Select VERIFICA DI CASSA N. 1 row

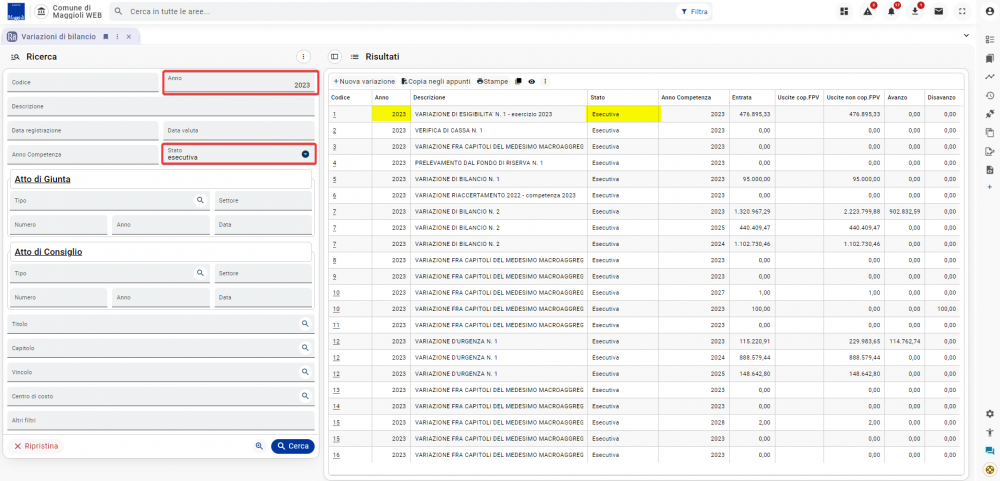click(x=643, y=130)
